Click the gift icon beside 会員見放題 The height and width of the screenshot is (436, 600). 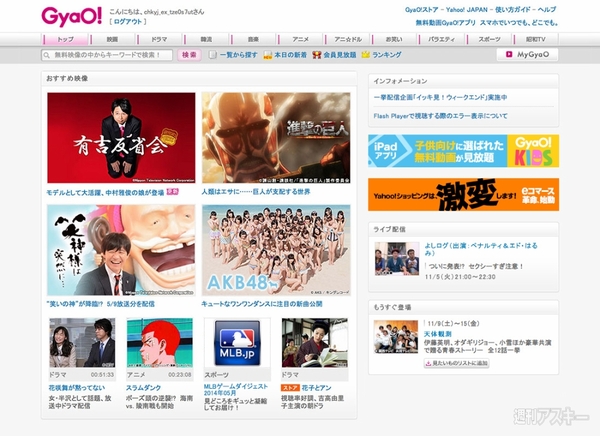[x=316, y=55]
